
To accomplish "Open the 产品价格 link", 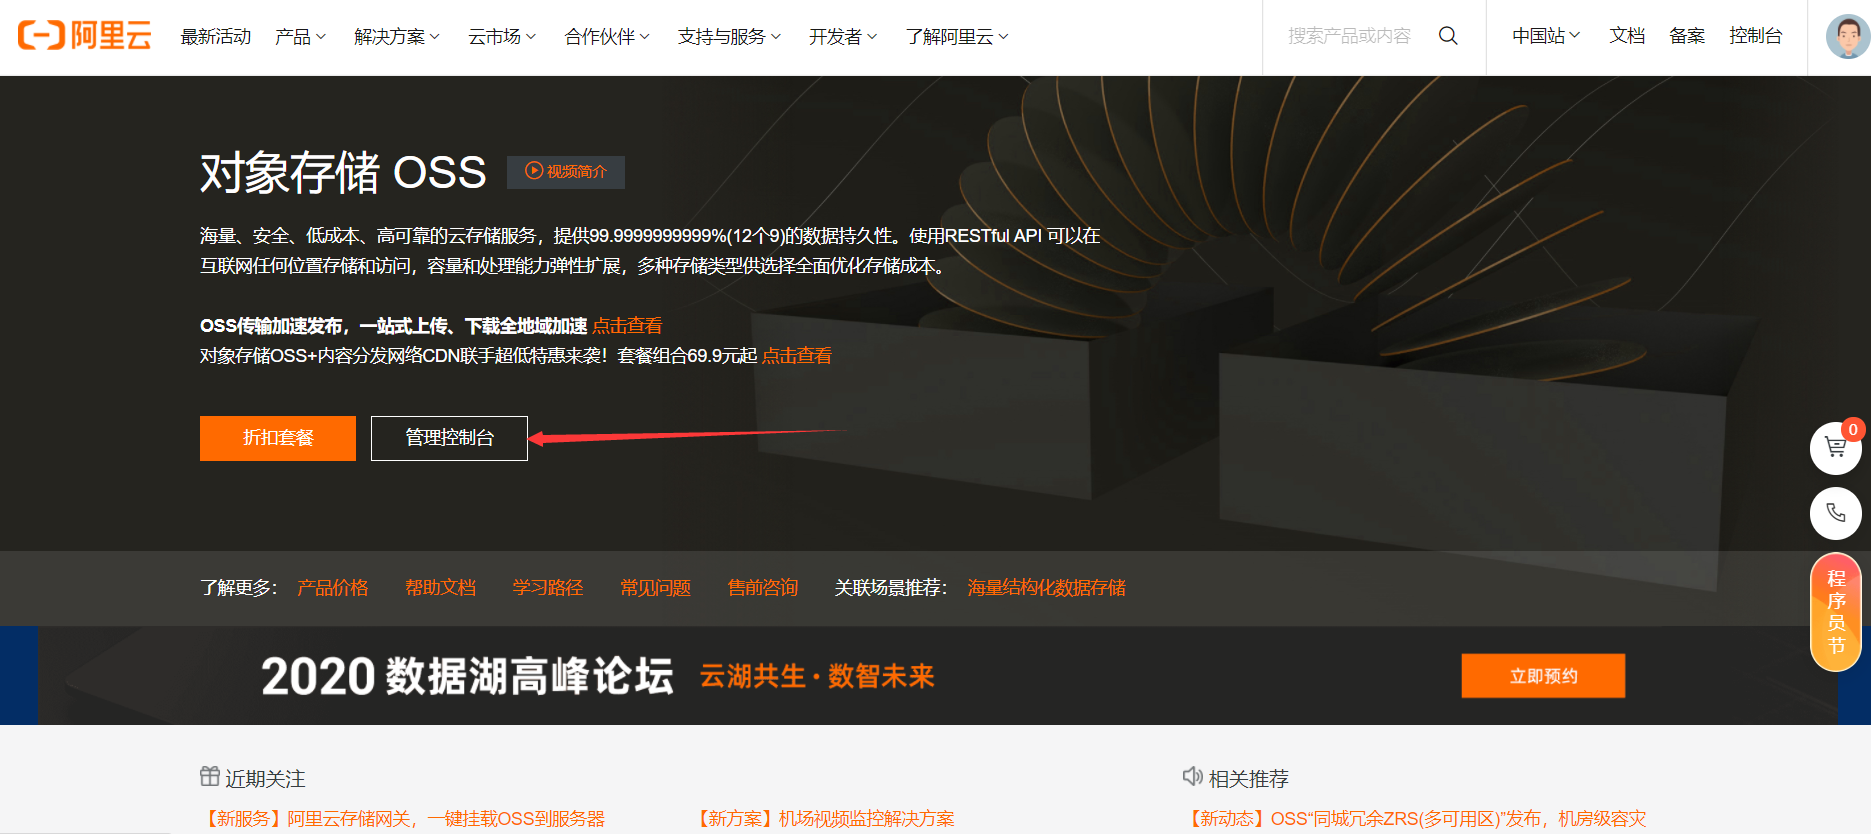I will tap(333, 588).
